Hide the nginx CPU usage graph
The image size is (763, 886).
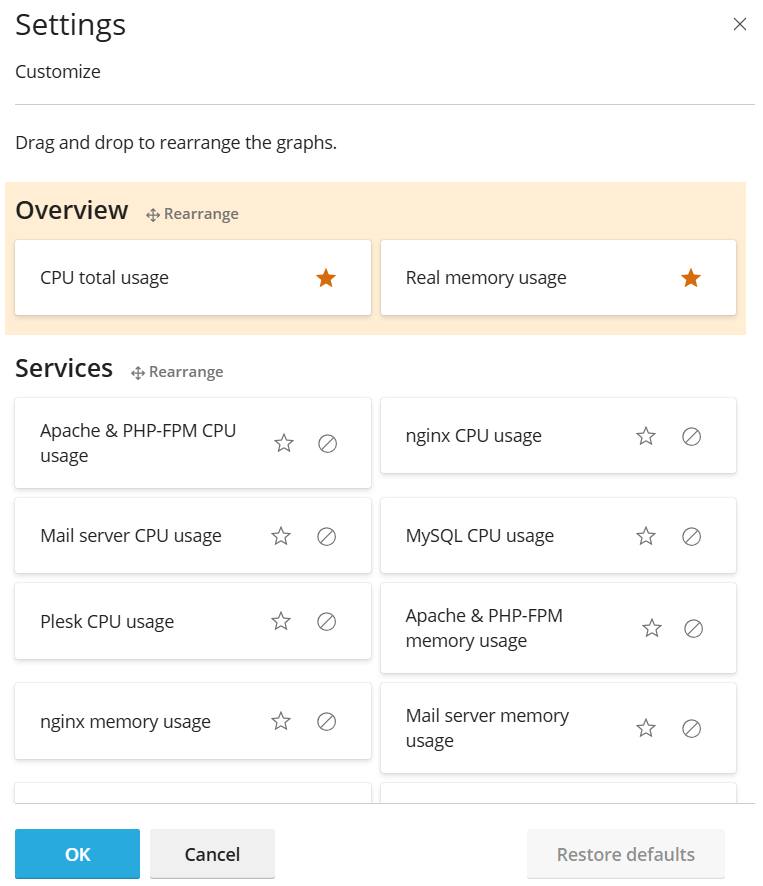691,436
